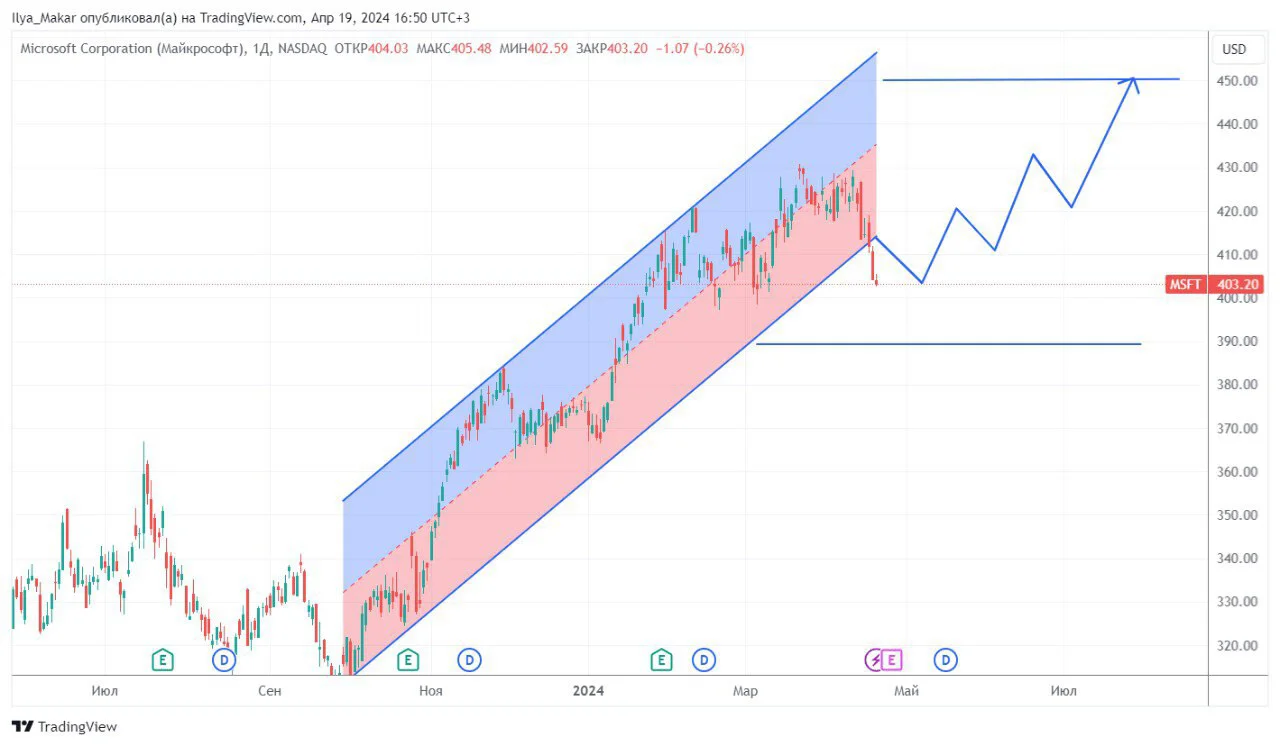Click the 420.00 price axis label
The width and height of the screenshot is (1280, 746).
click(x=1236, y=211)
